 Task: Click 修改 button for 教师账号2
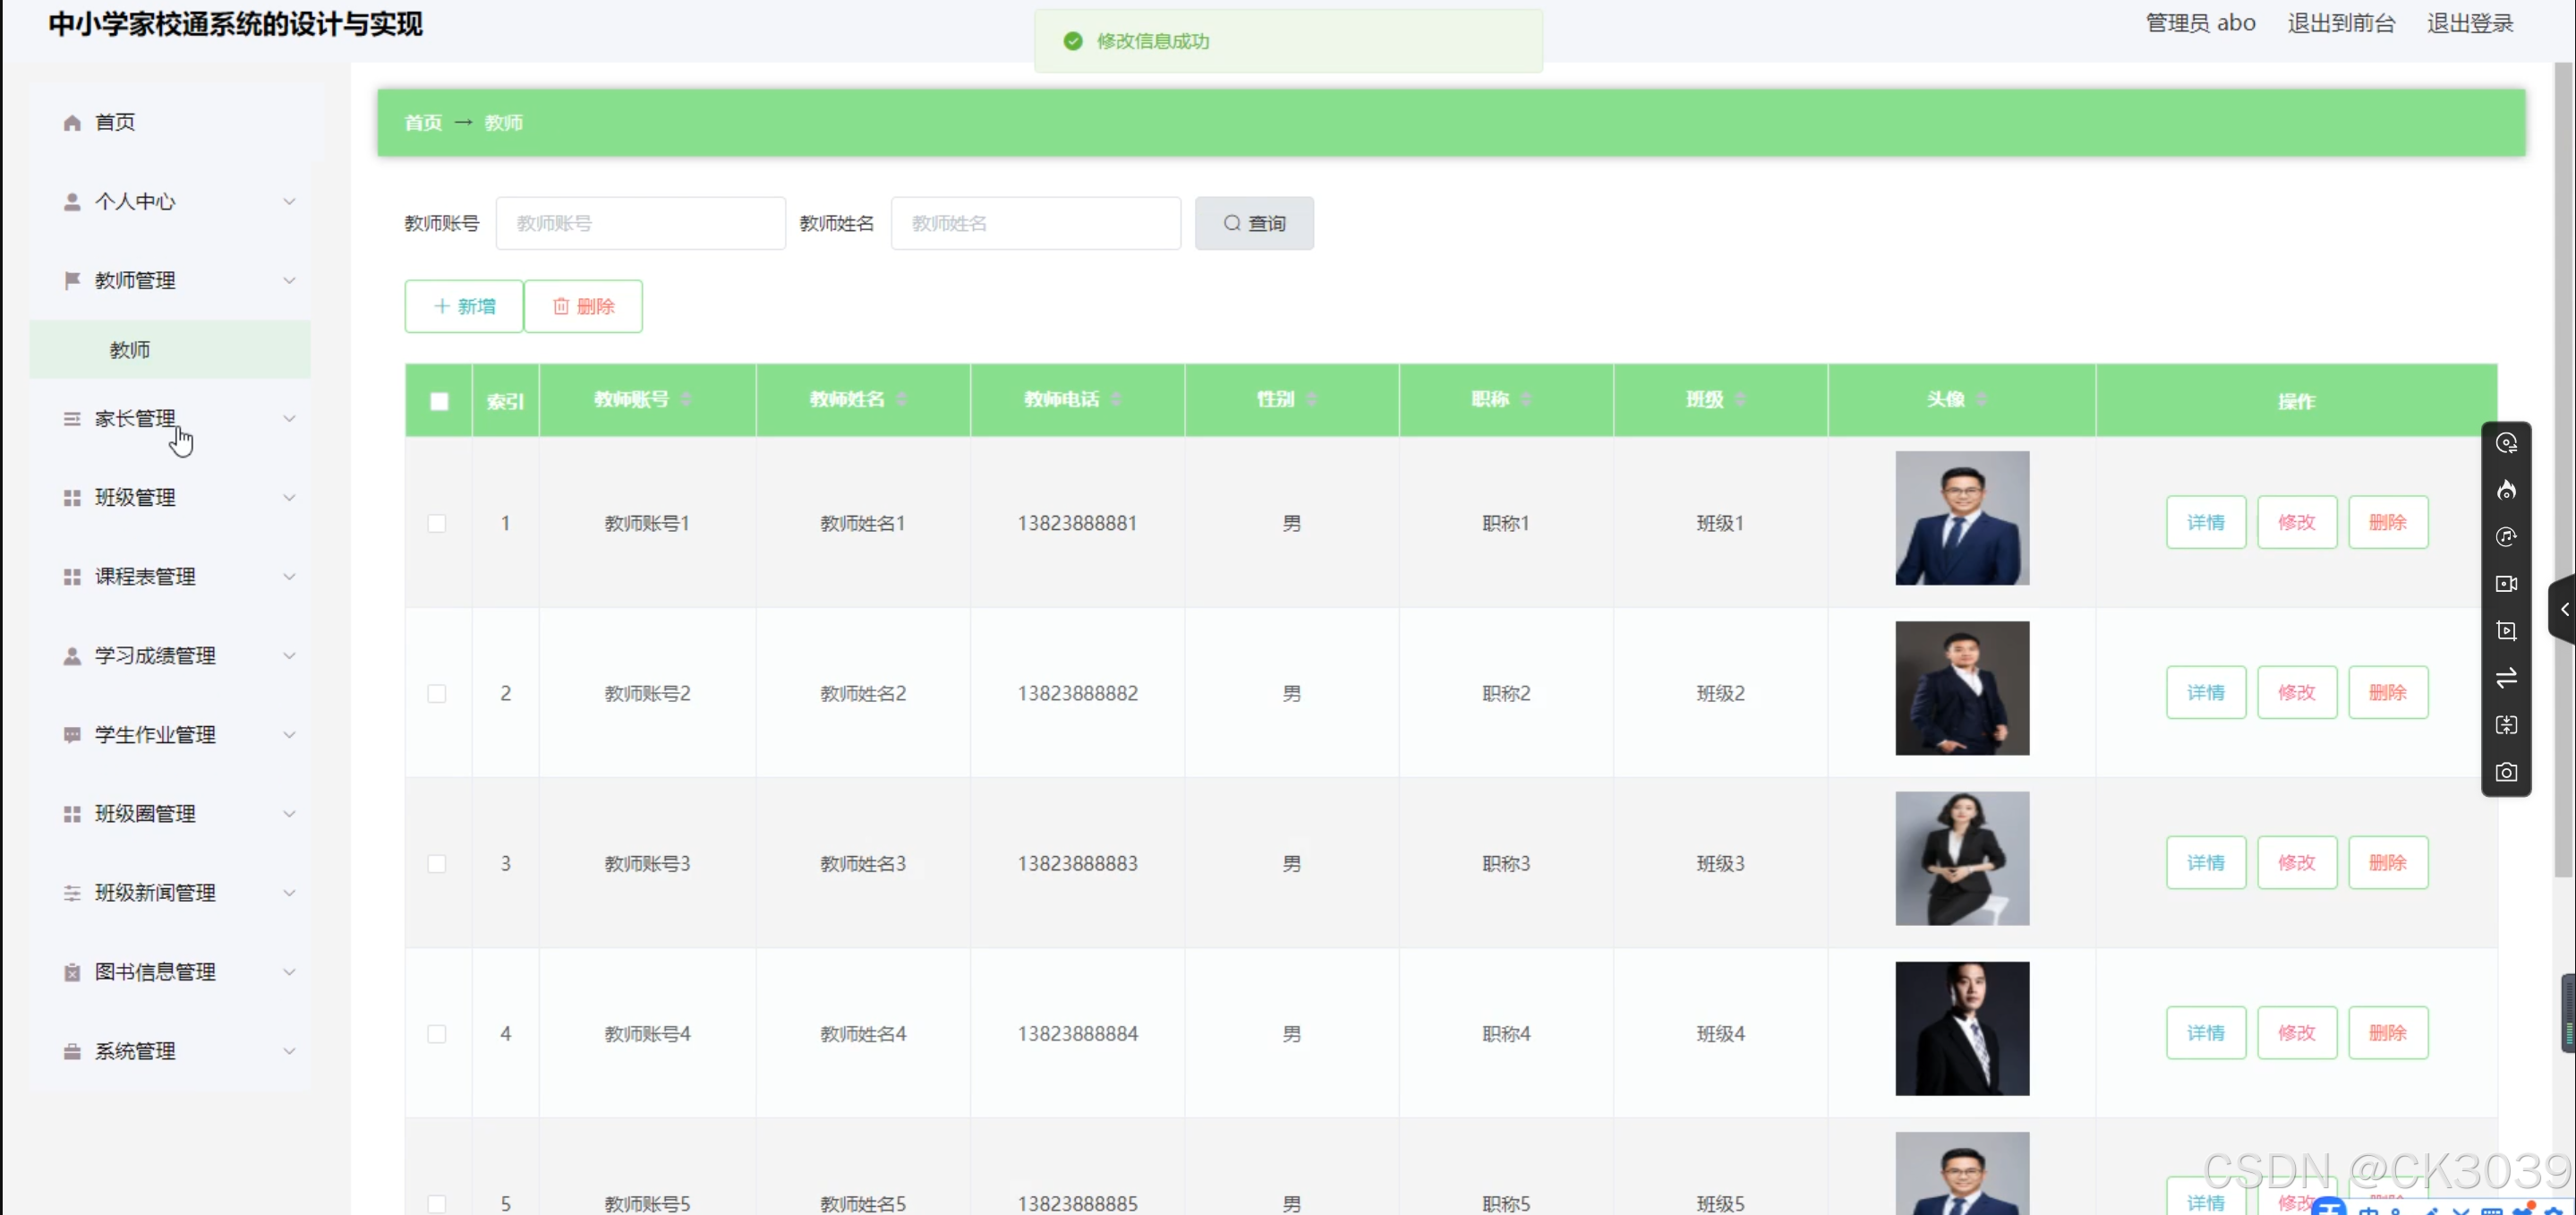(x=2296, y=692)
